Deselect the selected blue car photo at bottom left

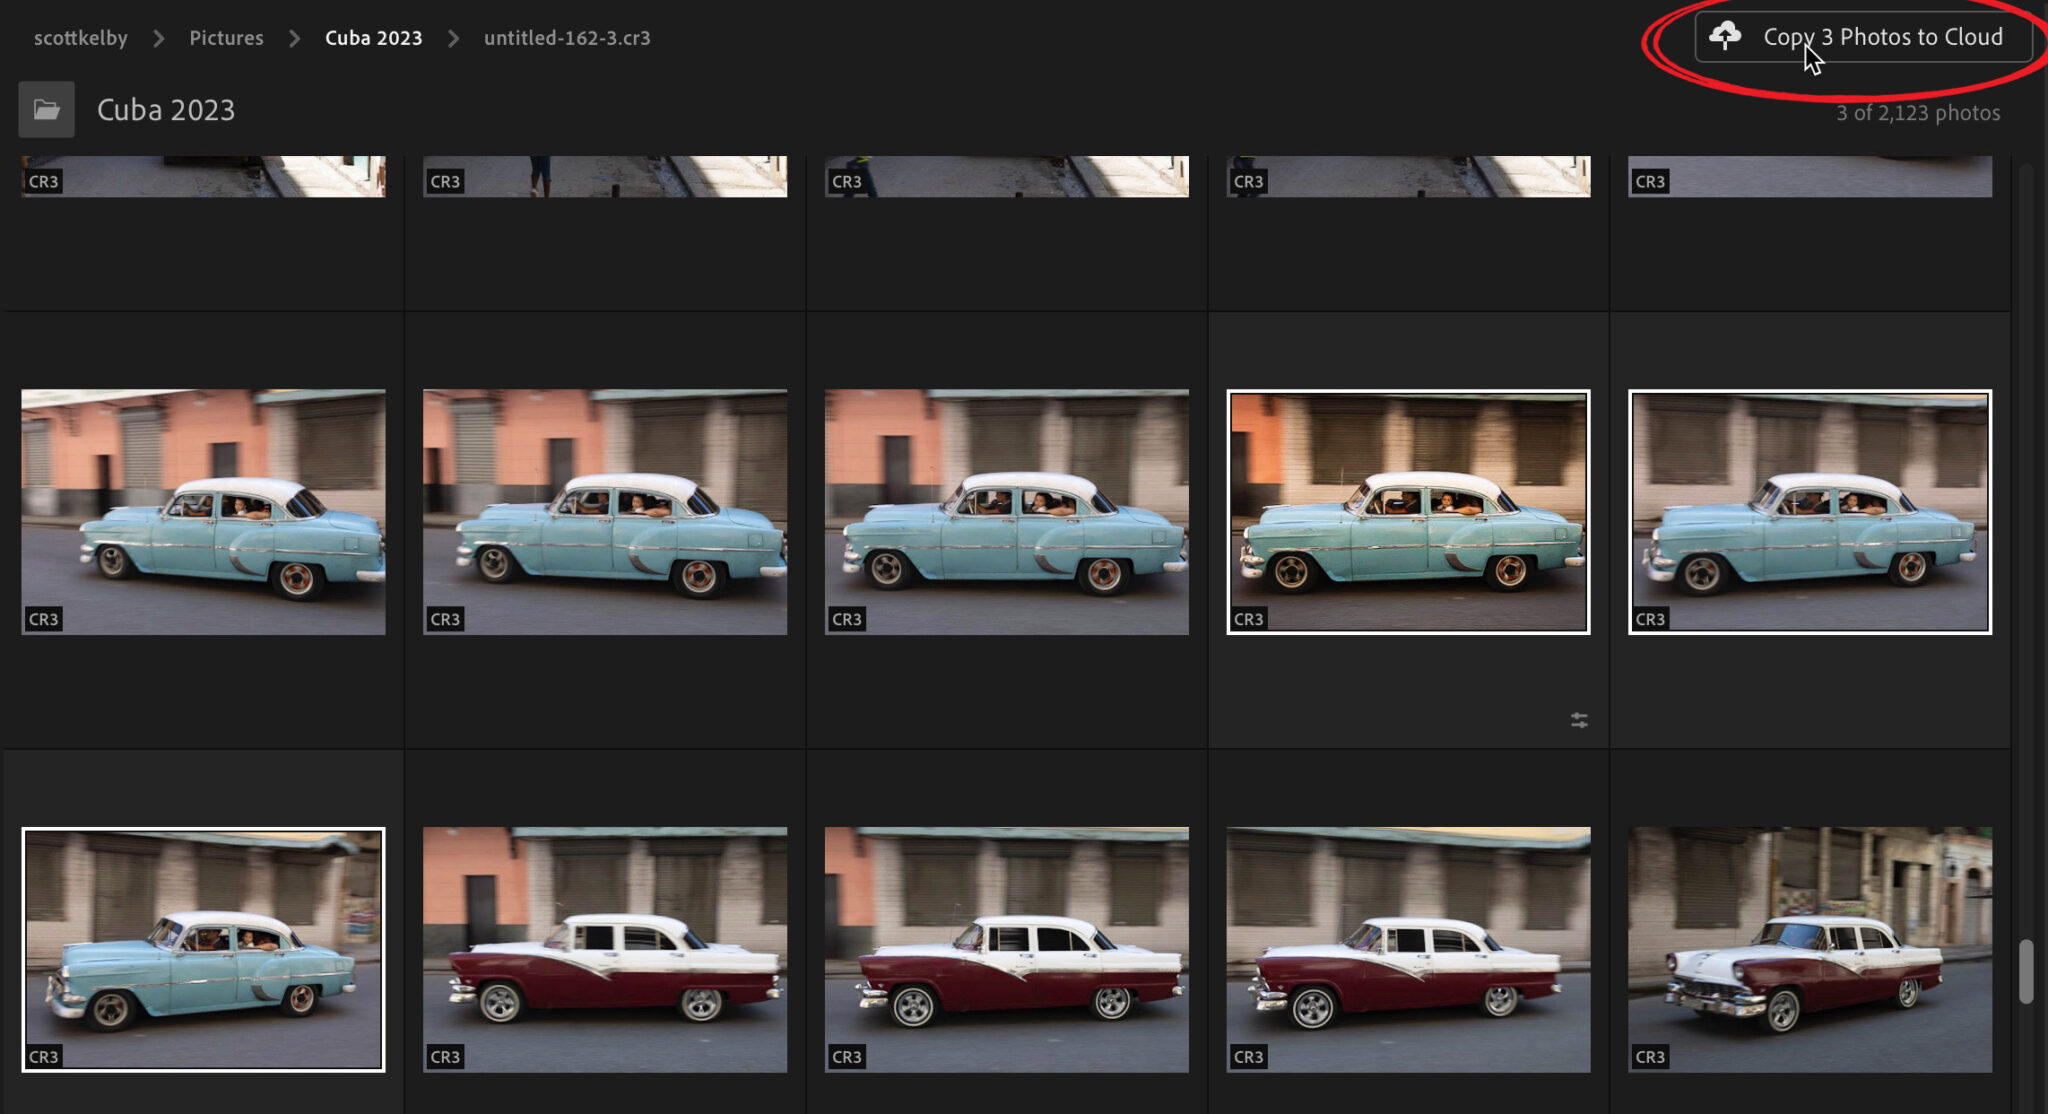click(x=203, y=952)
